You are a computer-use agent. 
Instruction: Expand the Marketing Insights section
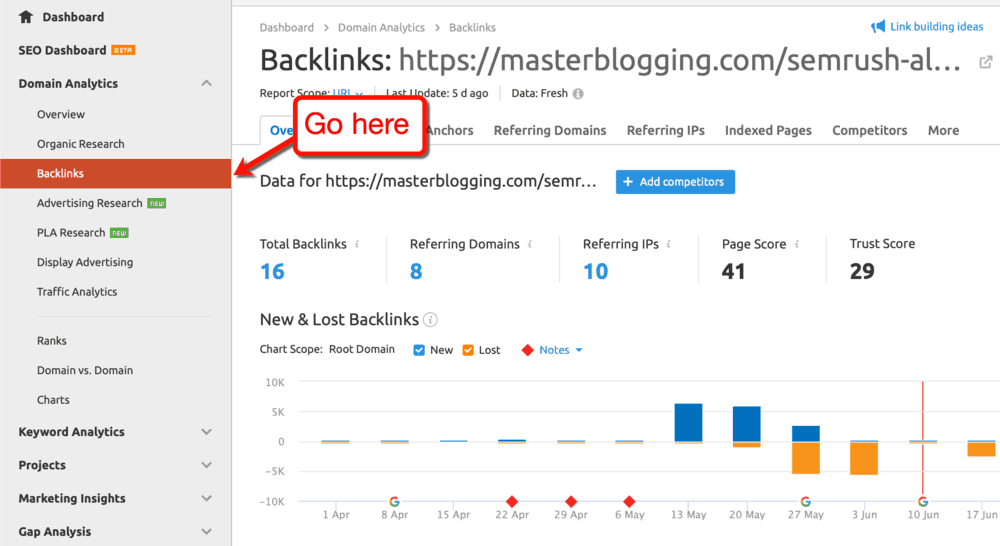tap(206, 498)
